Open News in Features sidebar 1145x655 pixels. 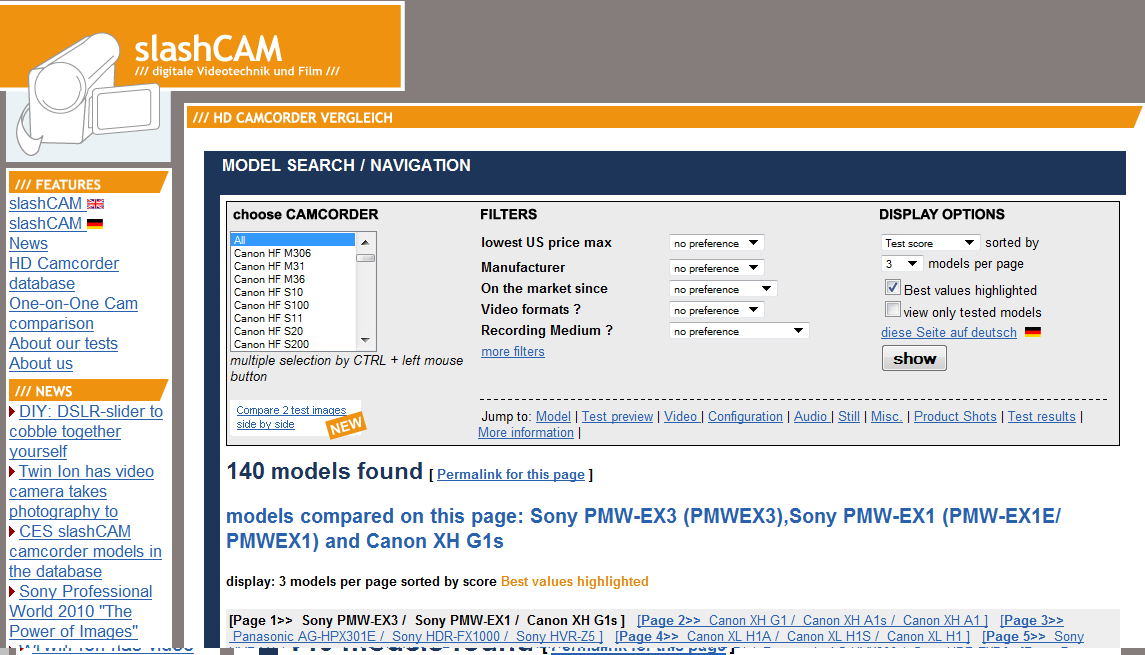coord(28,244)
